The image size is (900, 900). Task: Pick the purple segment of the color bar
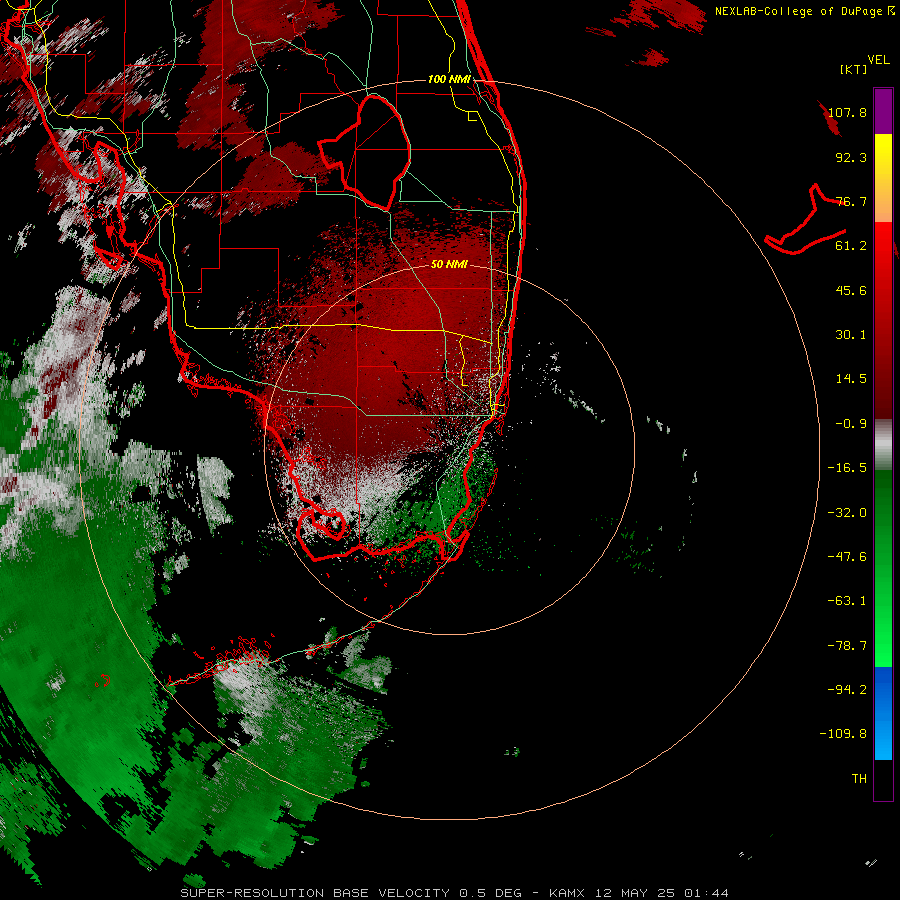point(883,111)
